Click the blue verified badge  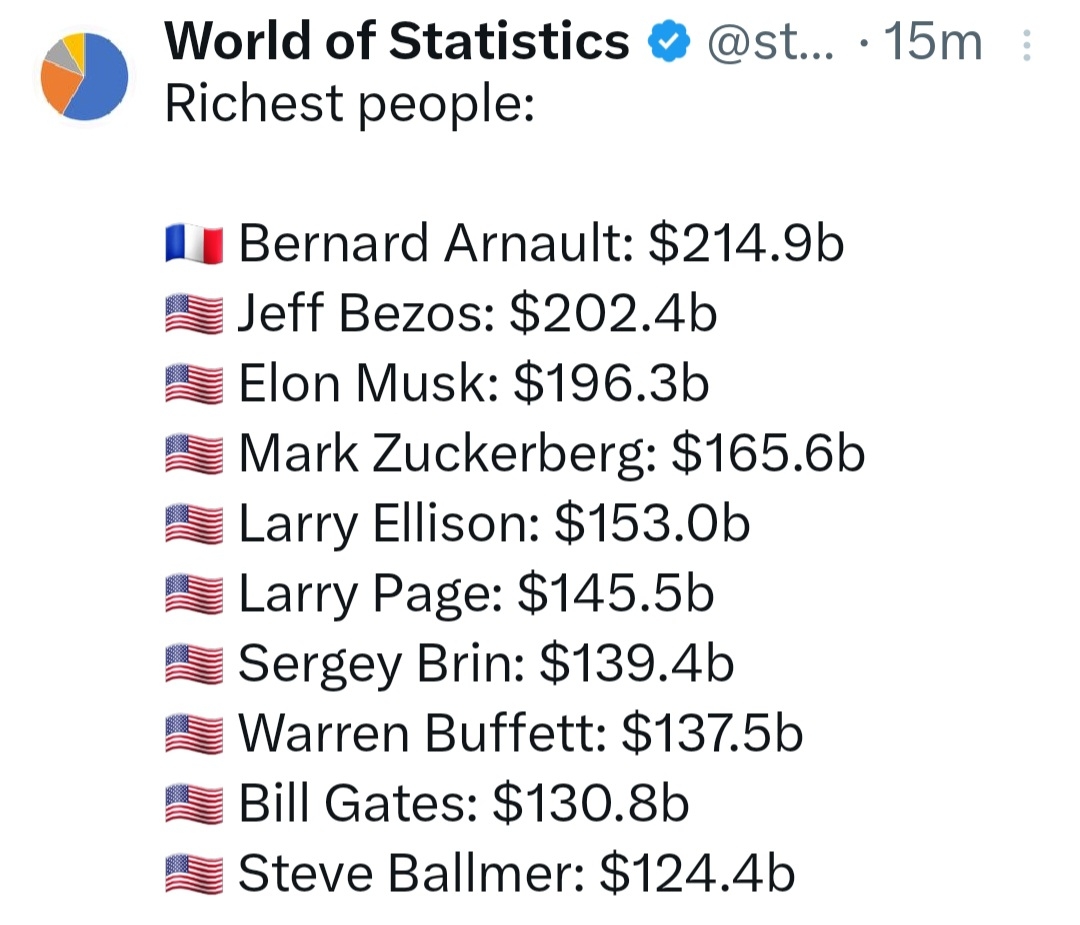668,43
